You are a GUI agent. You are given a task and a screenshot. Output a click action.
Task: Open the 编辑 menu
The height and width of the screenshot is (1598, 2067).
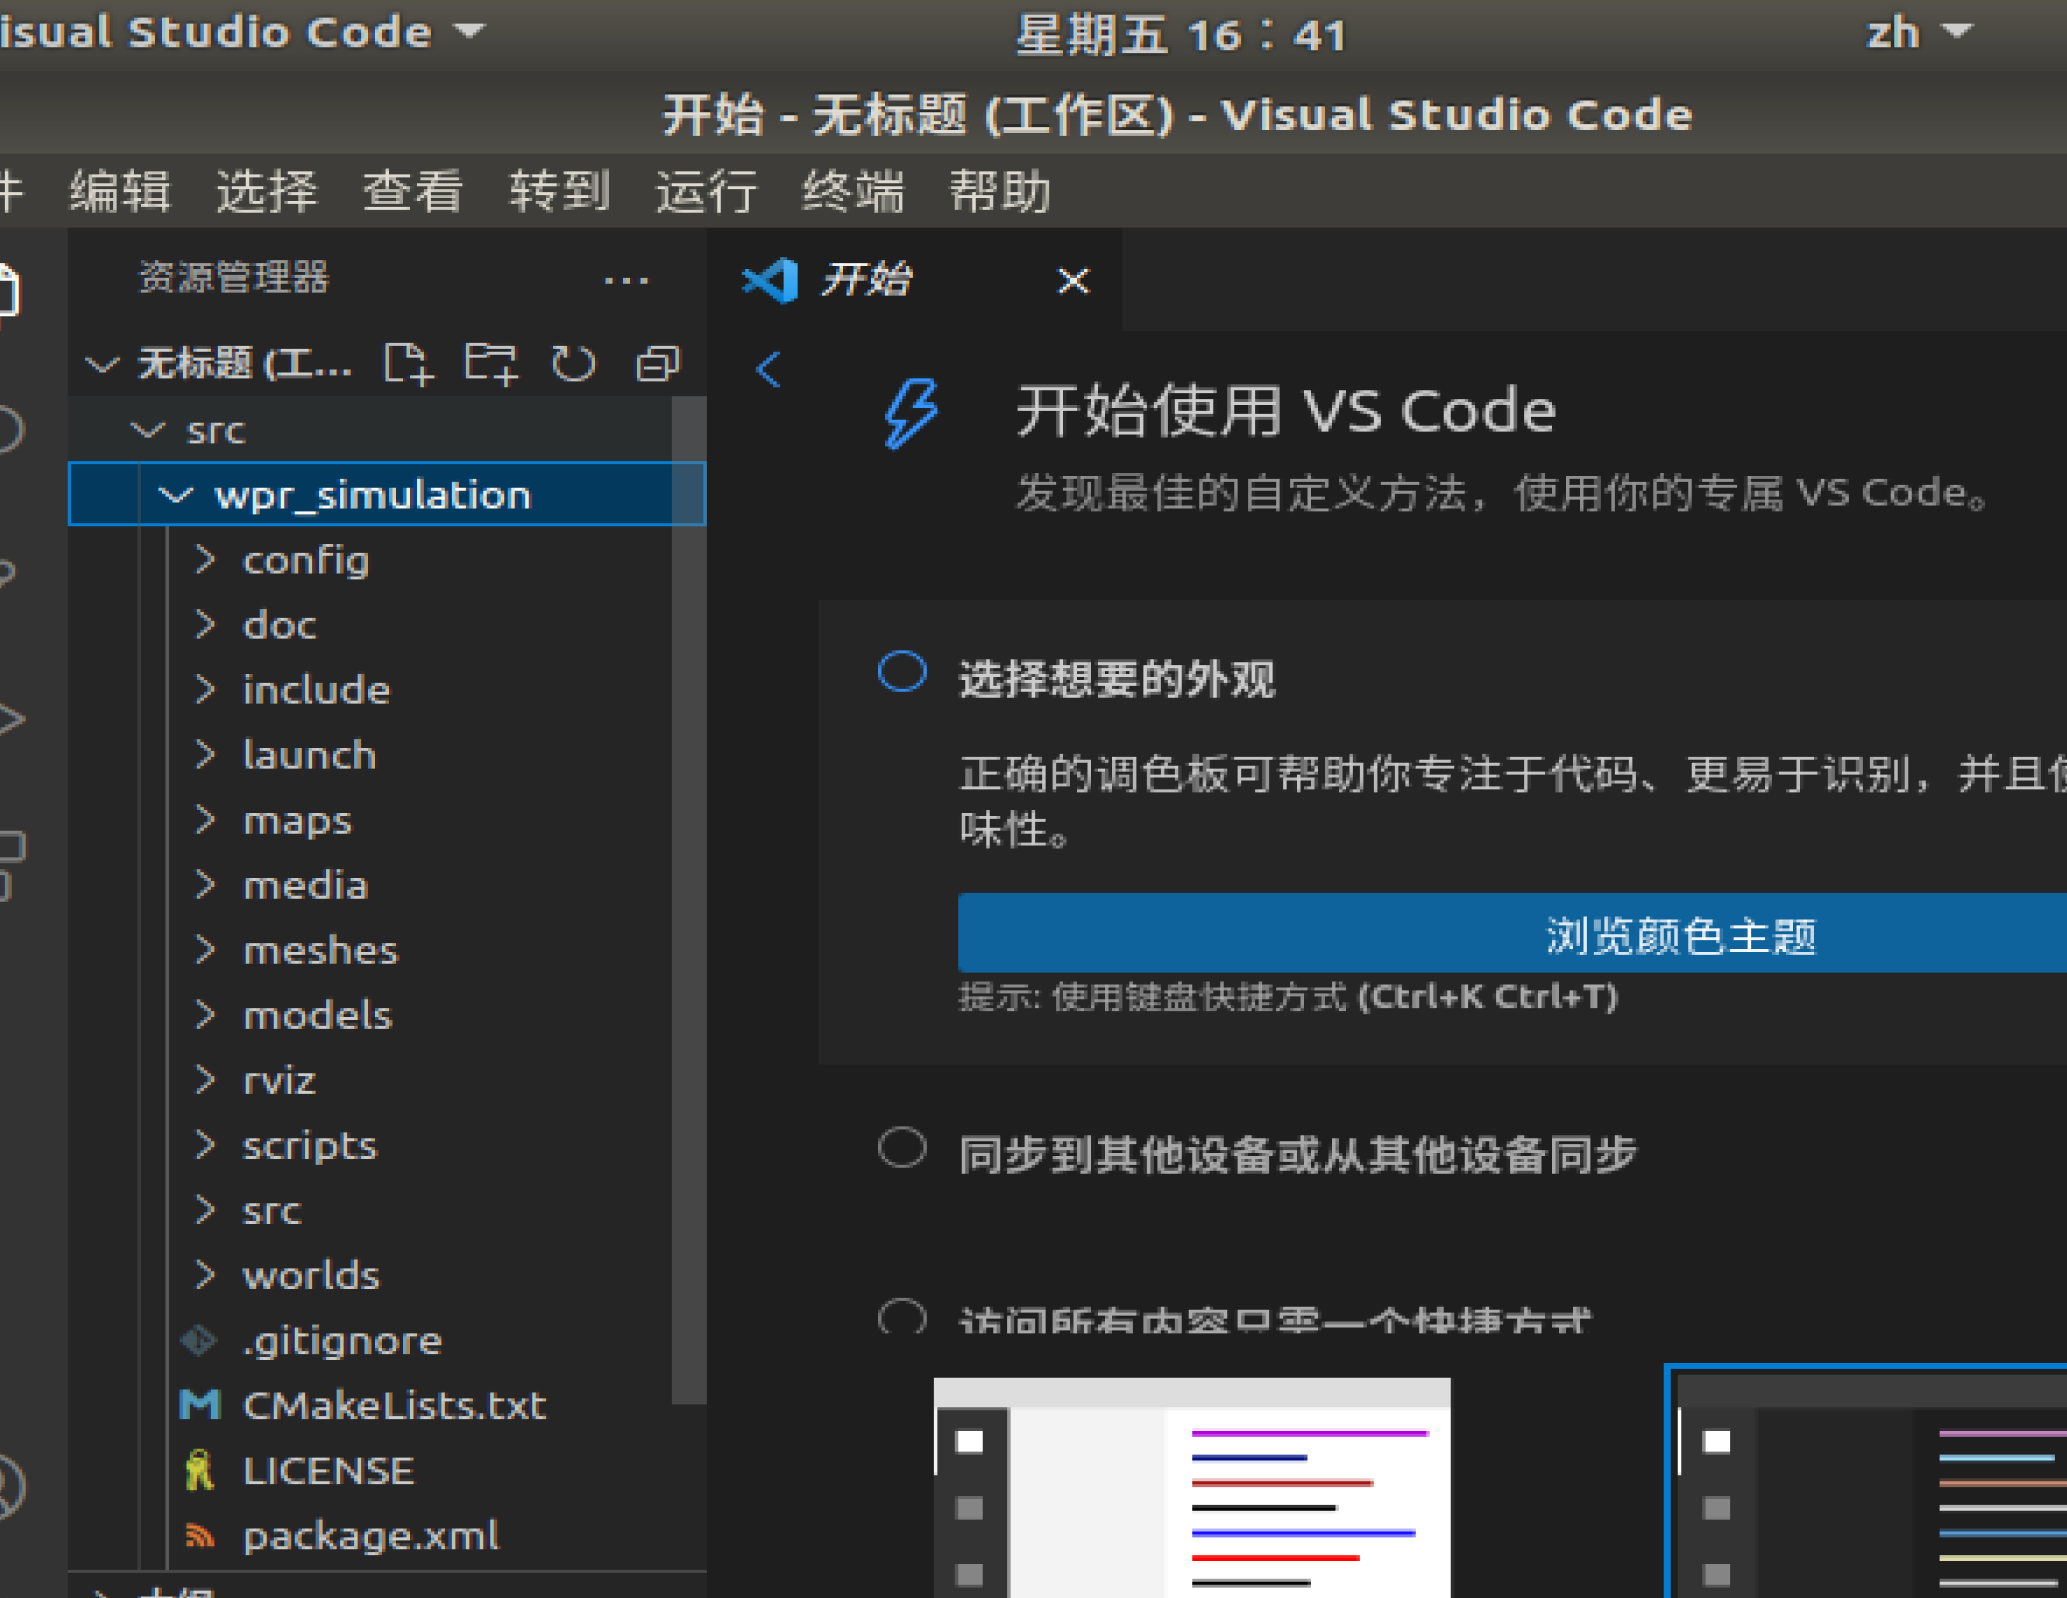pyautogui.click(x=120, y=191)
